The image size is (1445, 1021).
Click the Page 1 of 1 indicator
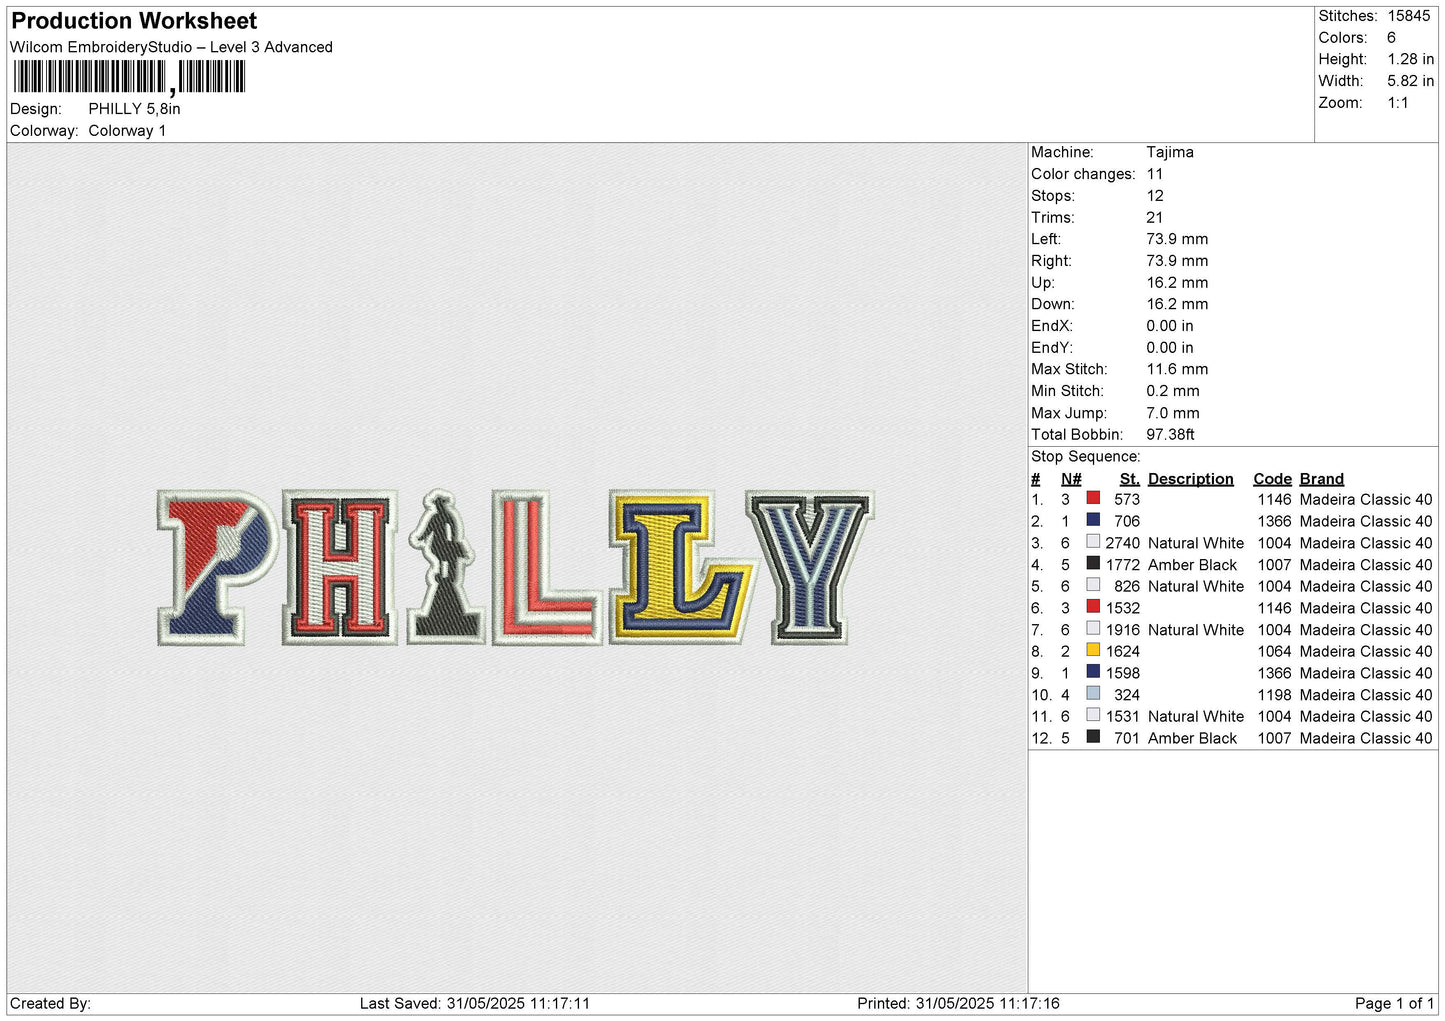pos(1394,1003)
